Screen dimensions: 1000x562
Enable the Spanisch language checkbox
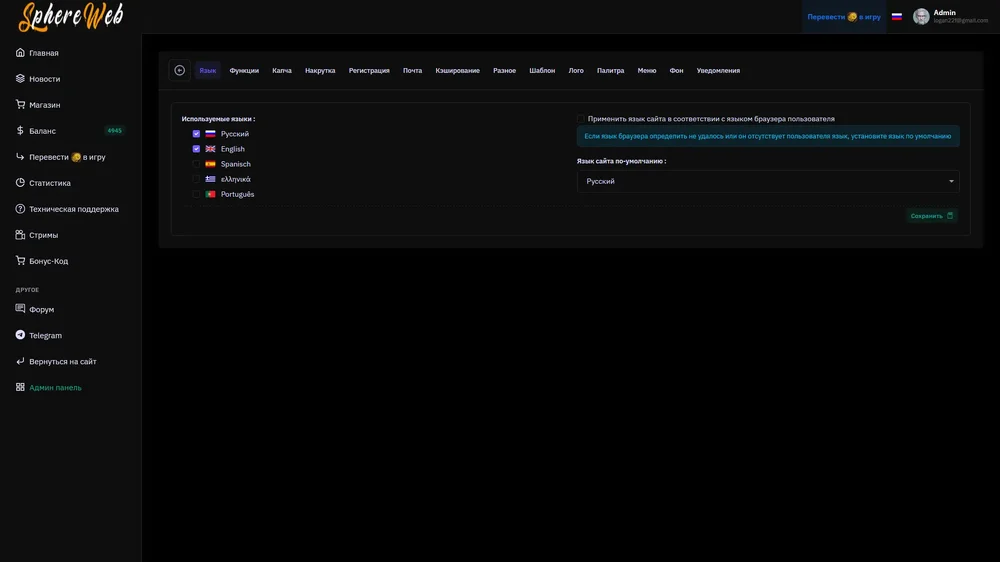[197, 164]
